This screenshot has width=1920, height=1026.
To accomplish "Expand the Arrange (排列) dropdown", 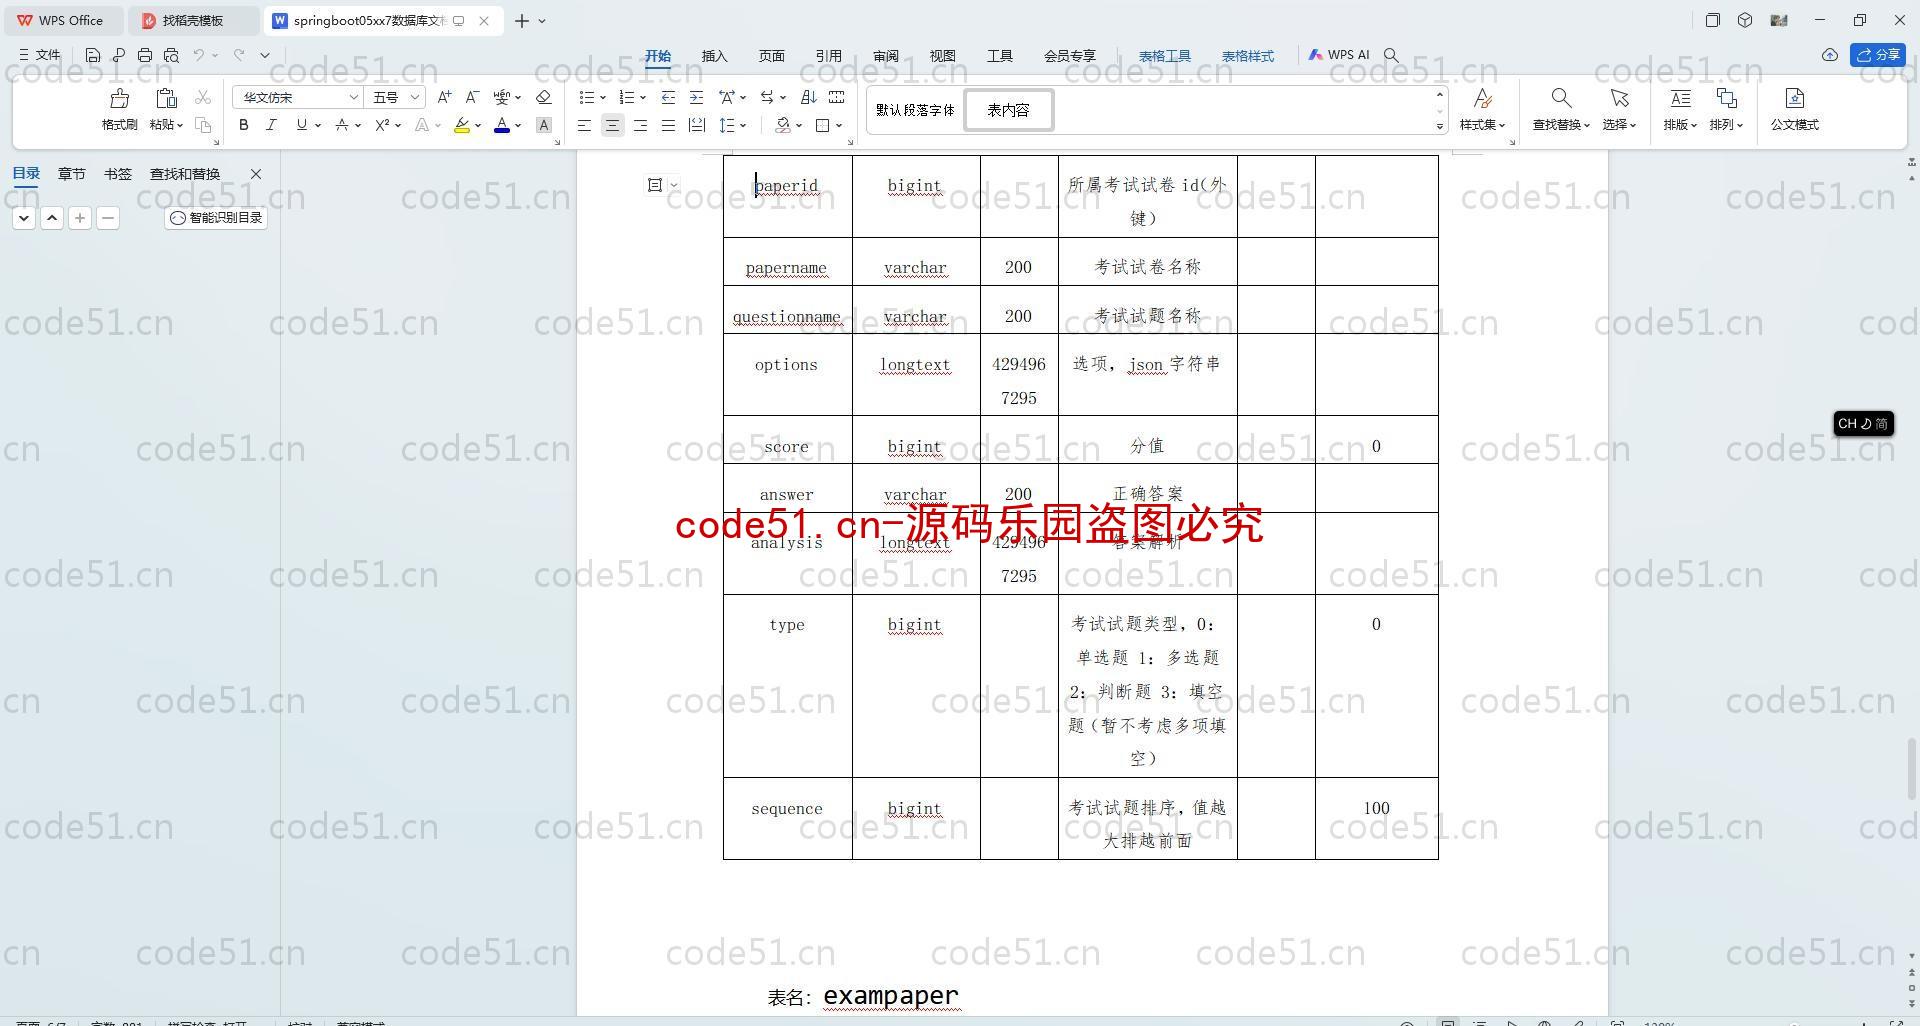I will [x=1726, y=125].
